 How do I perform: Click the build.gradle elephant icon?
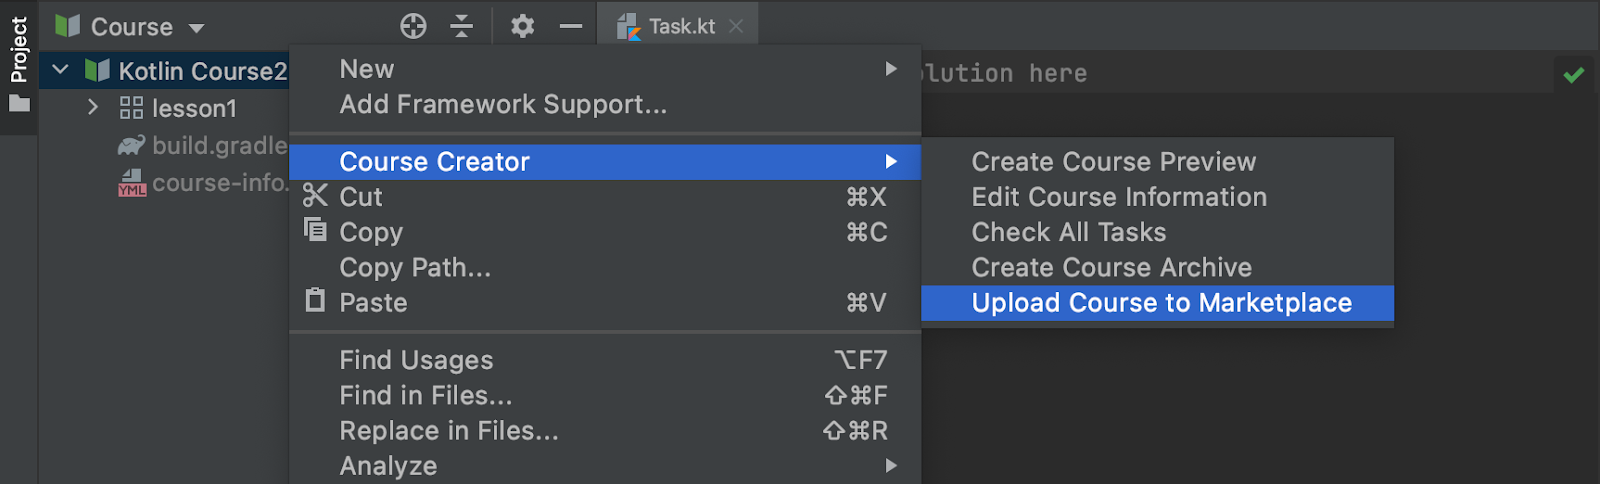(131, 146)
